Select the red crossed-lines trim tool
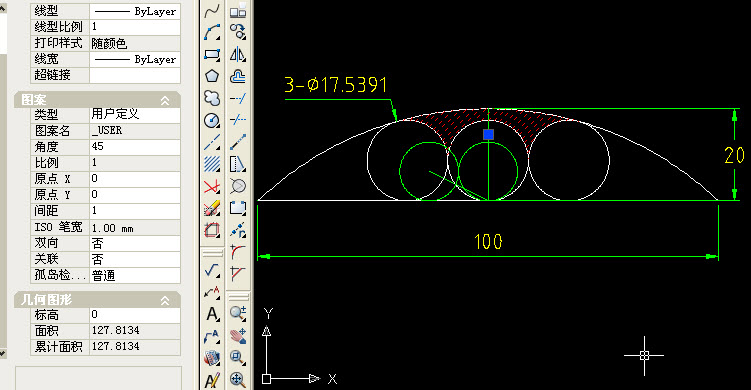 point(212,186)
